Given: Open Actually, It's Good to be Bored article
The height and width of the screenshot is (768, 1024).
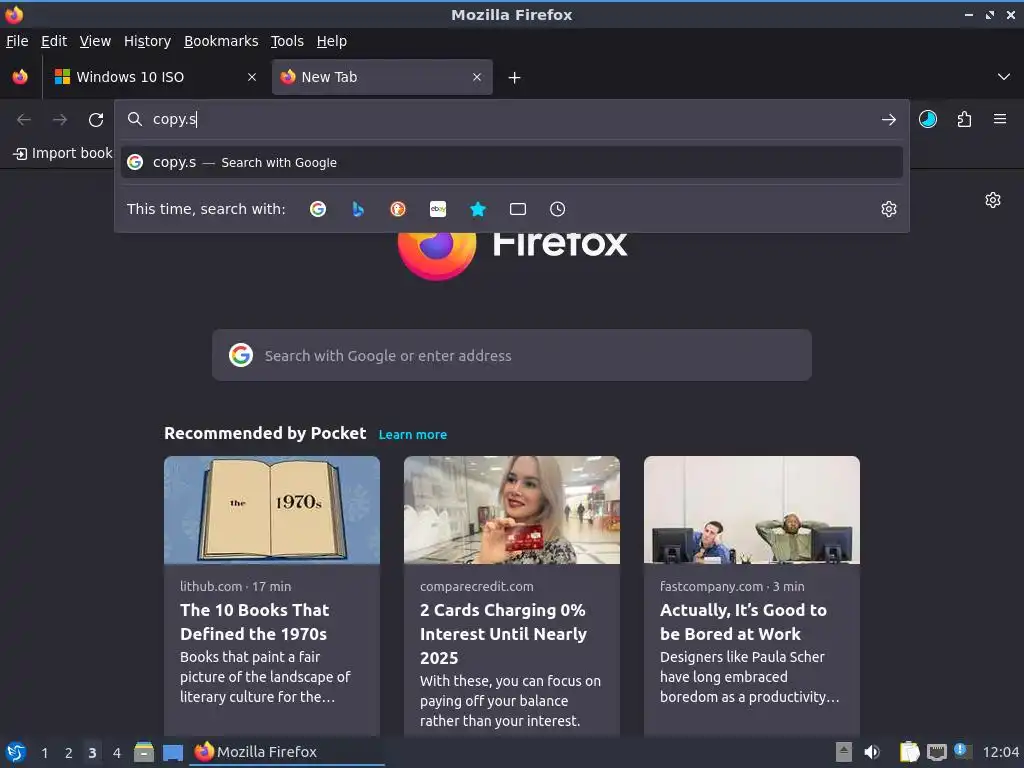Looking at the screenshot, I should [743, 622].
